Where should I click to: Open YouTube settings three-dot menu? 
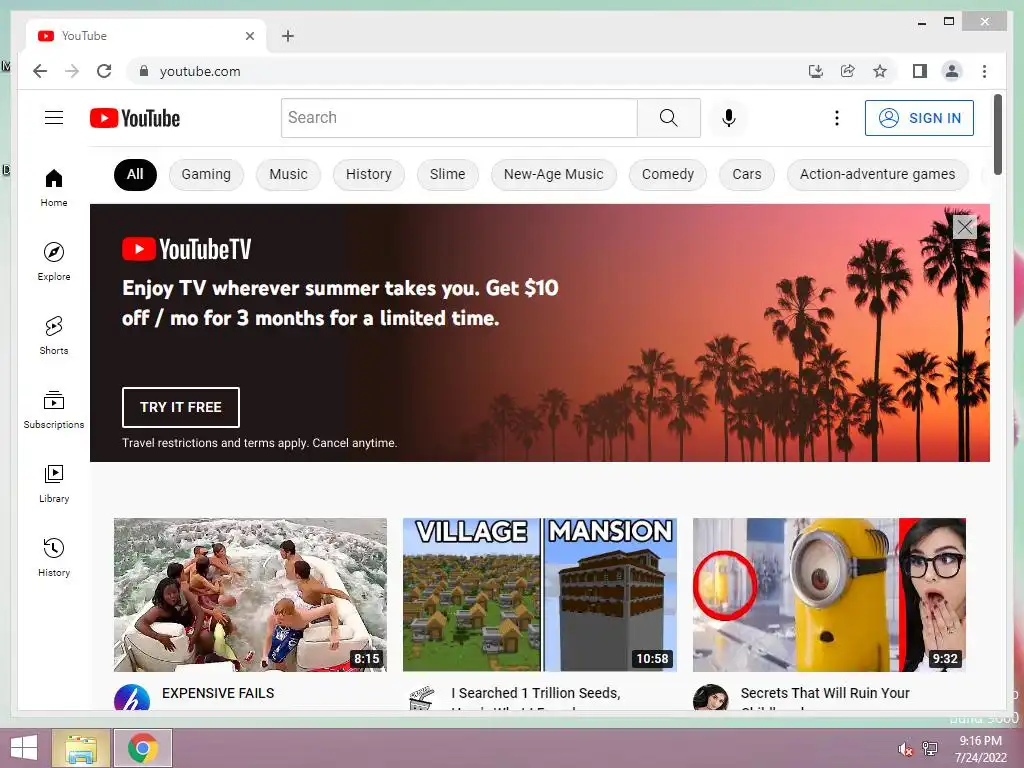click(837, 118)
